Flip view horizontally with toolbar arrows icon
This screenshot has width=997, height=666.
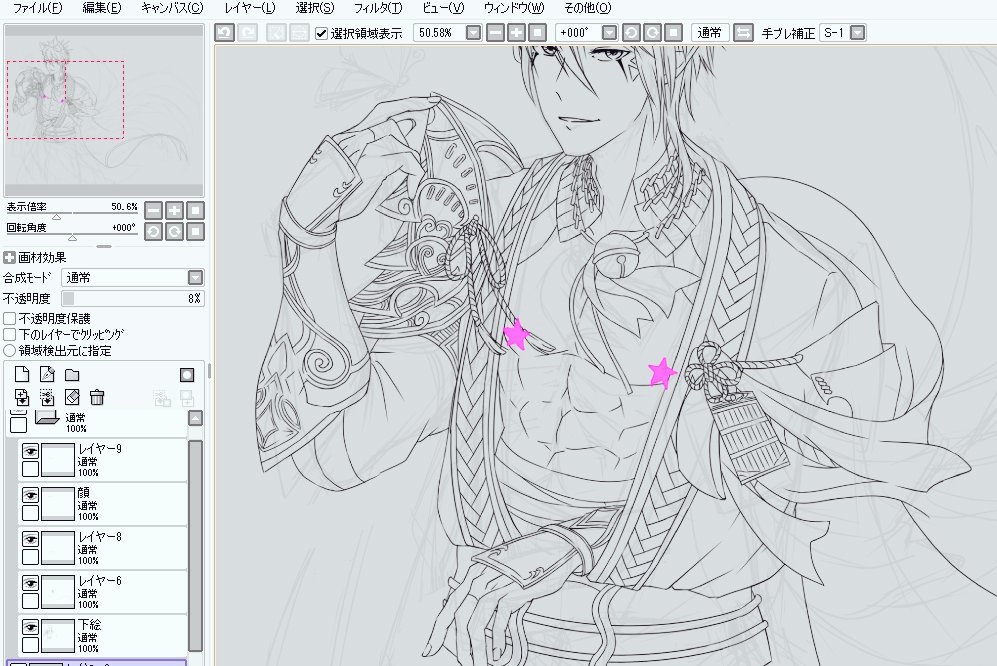[x=743, y=32]
